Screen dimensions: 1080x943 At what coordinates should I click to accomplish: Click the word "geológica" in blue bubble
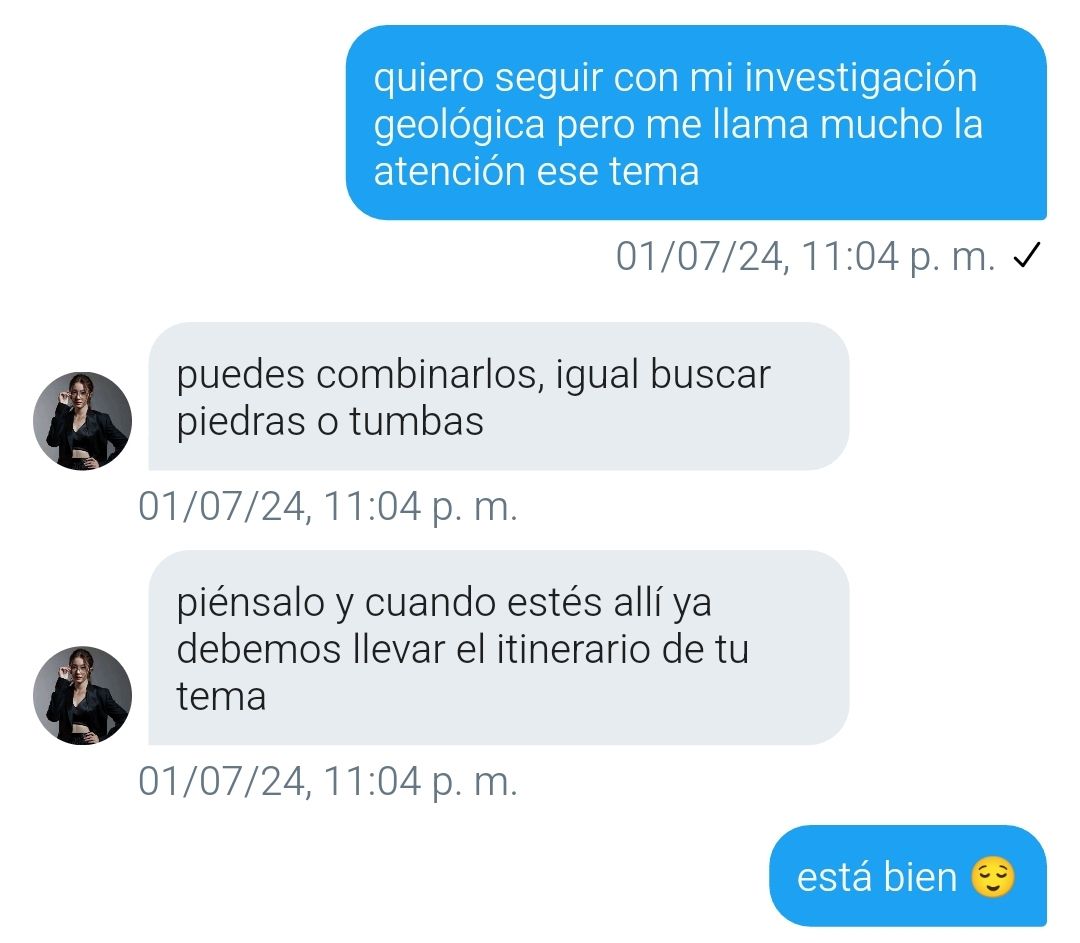[x=459, y=126]
